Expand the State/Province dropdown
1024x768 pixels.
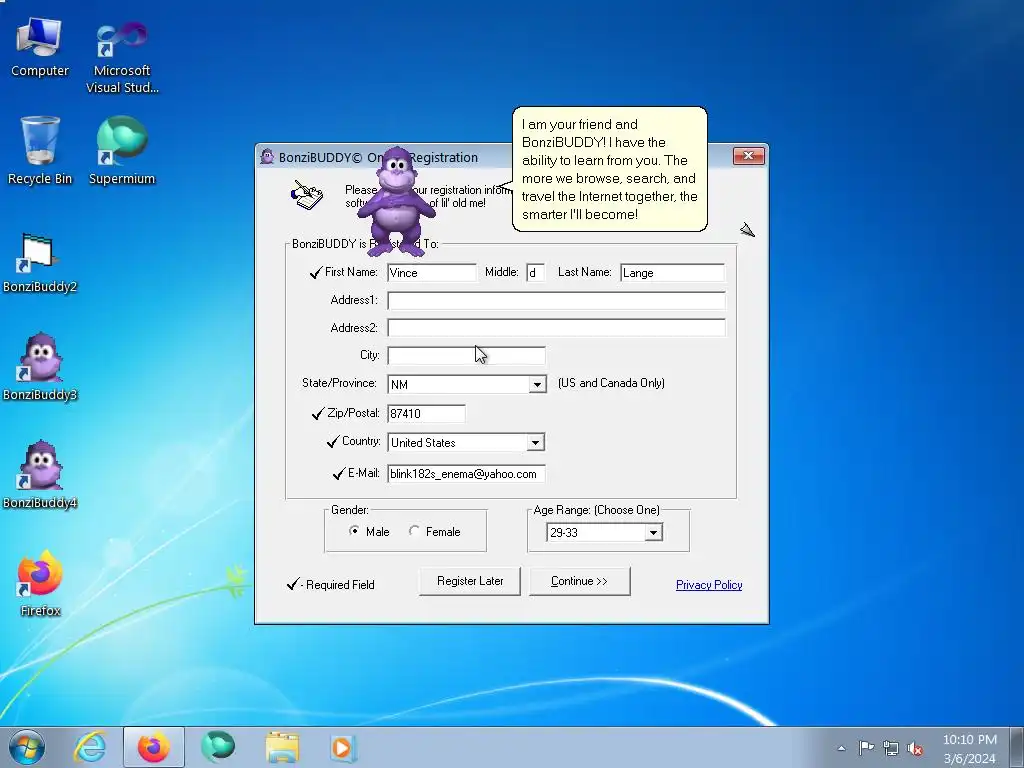tap(537, 385)
